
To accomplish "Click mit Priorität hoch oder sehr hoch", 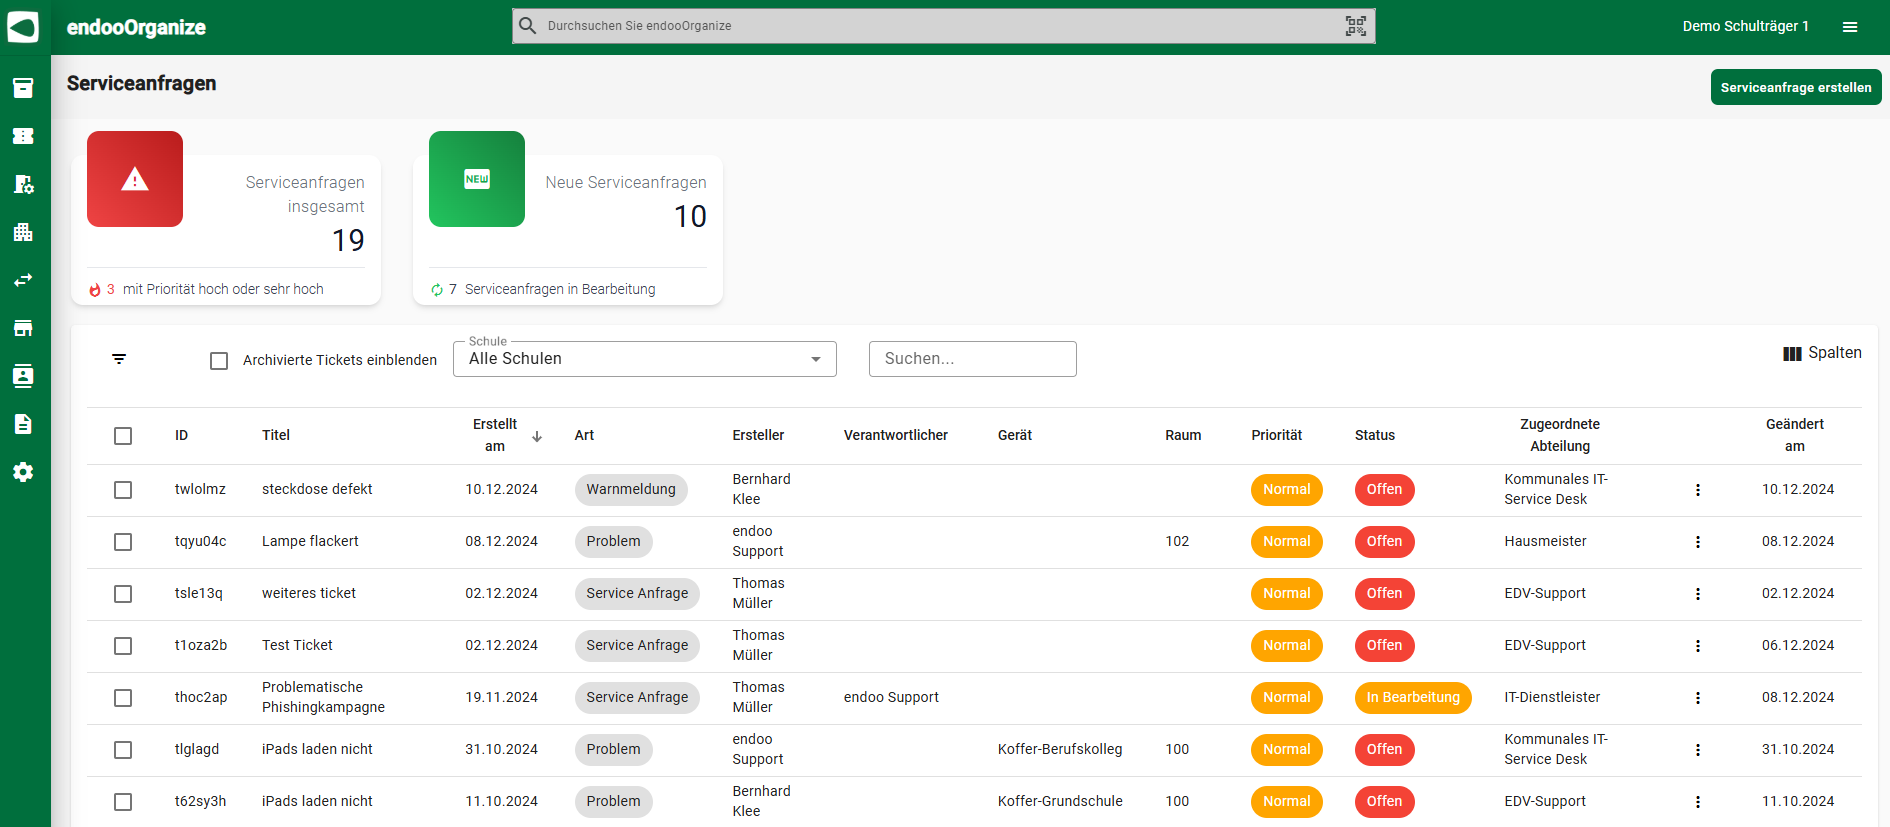I will (x=223, y=289).
